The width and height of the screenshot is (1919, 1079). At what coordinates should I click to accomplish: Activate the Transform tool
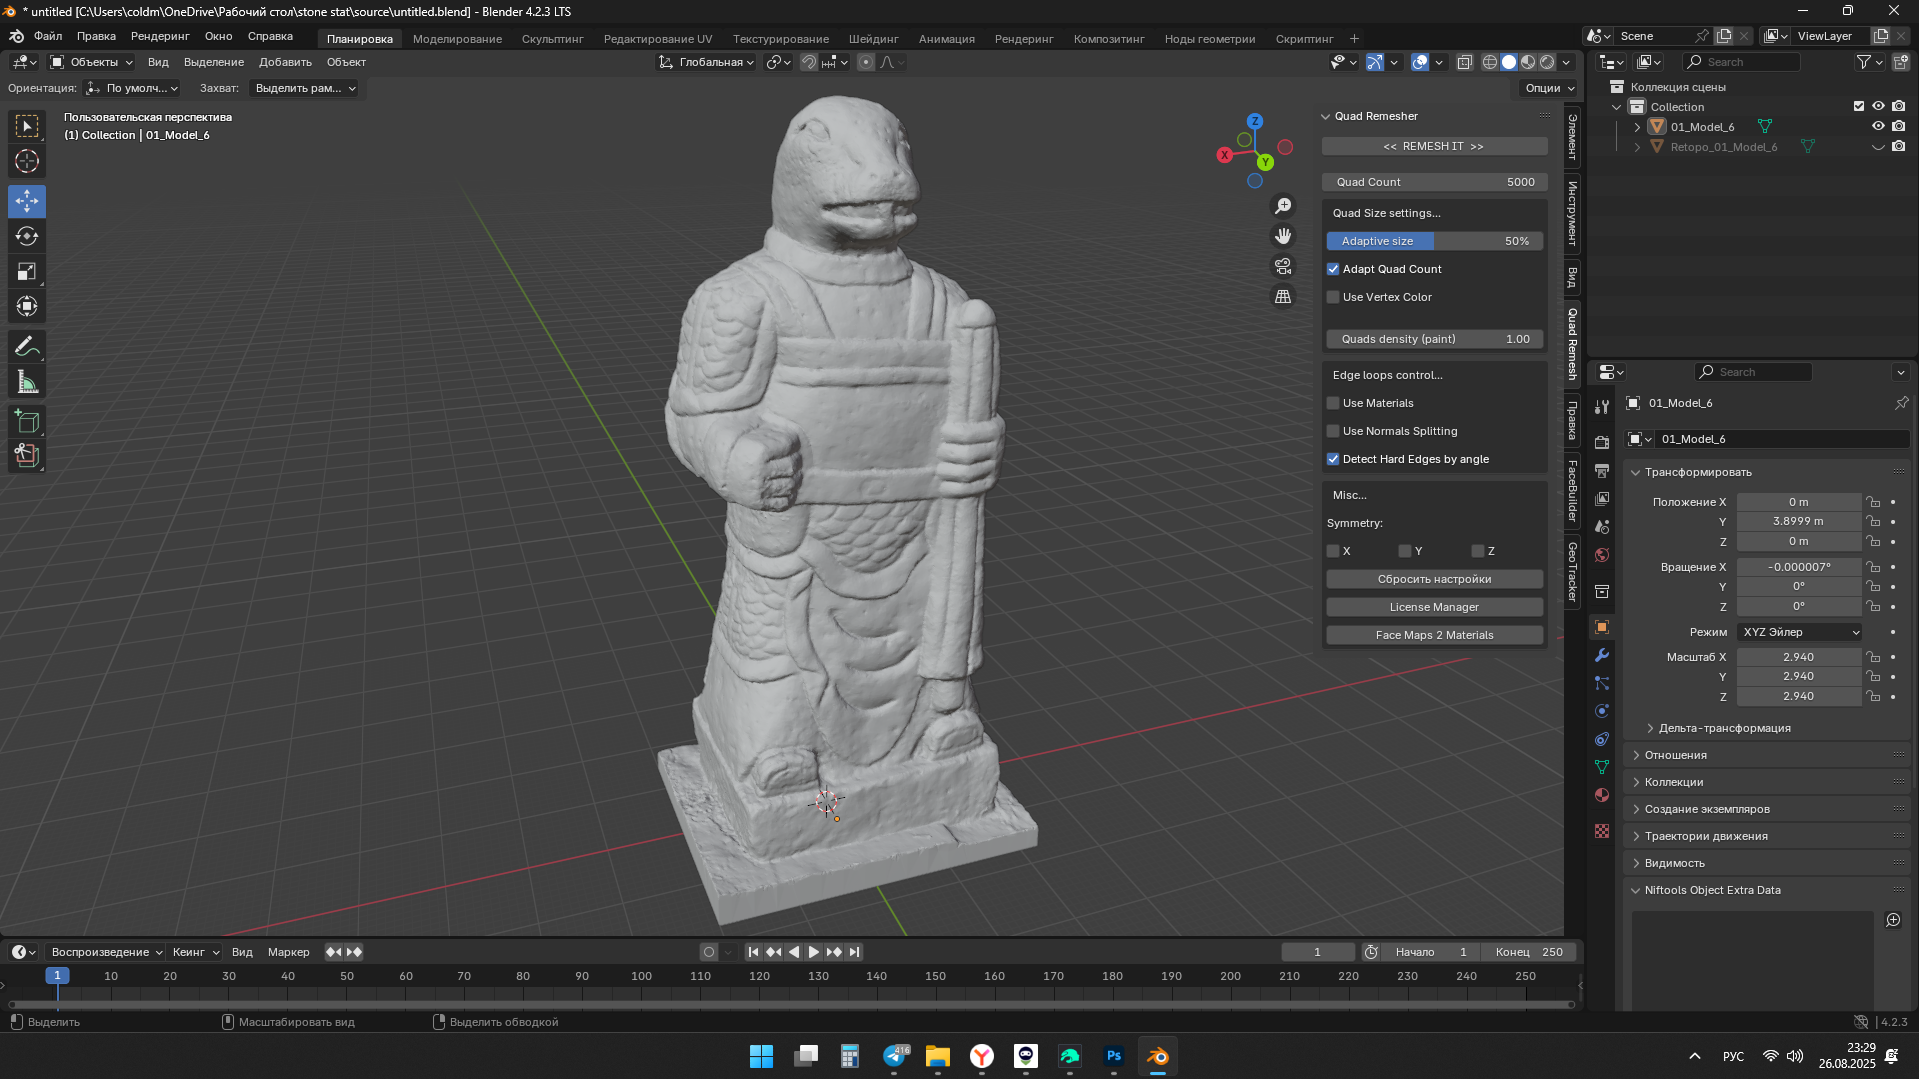click(27, 306)
